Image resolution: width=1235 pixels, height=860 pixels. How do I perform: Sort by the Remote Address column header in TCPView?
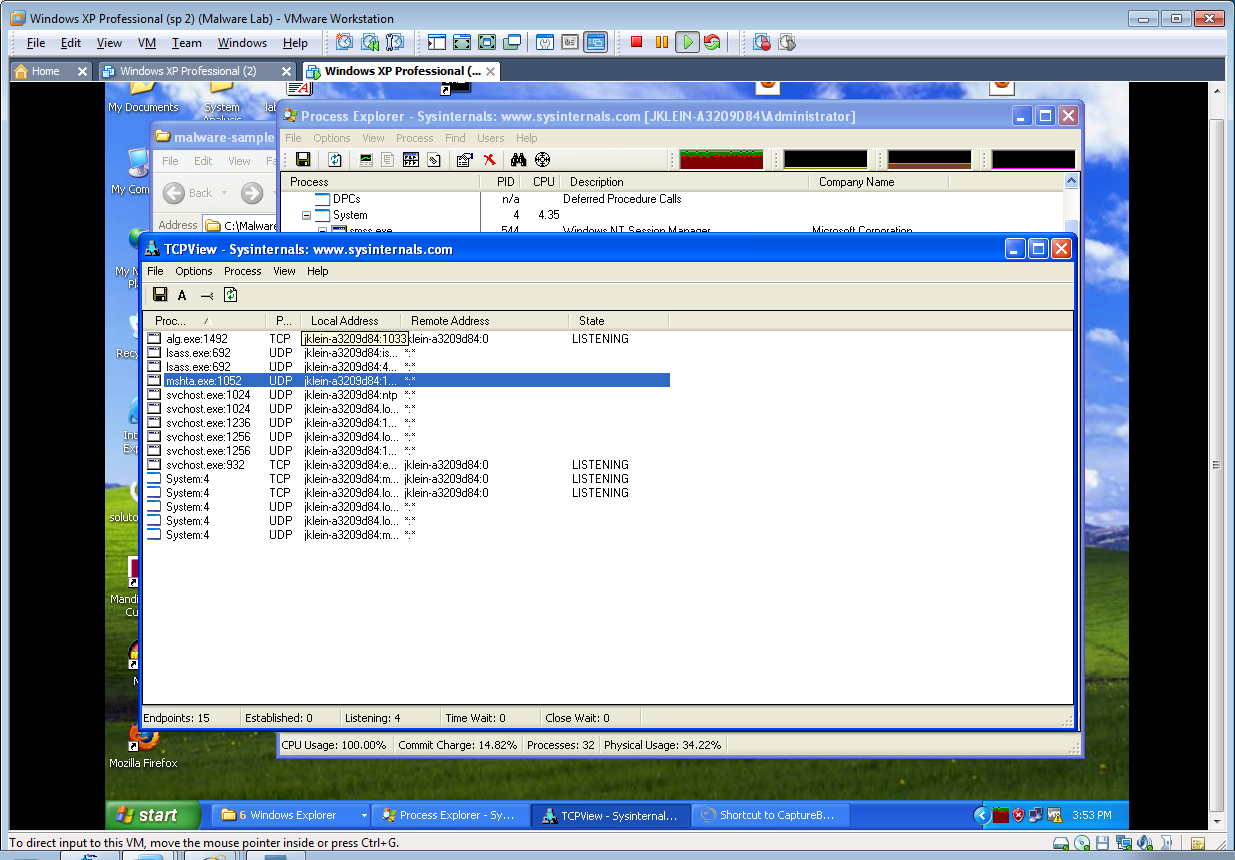[485, 321]
